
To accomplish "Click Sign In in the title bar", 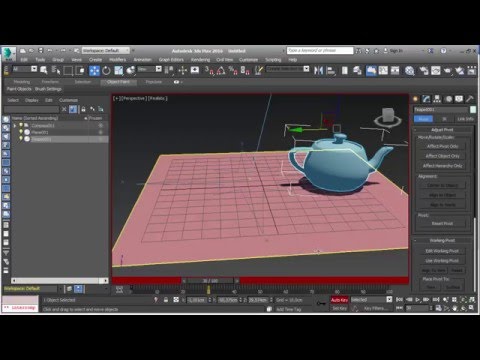I will point(396,51).
